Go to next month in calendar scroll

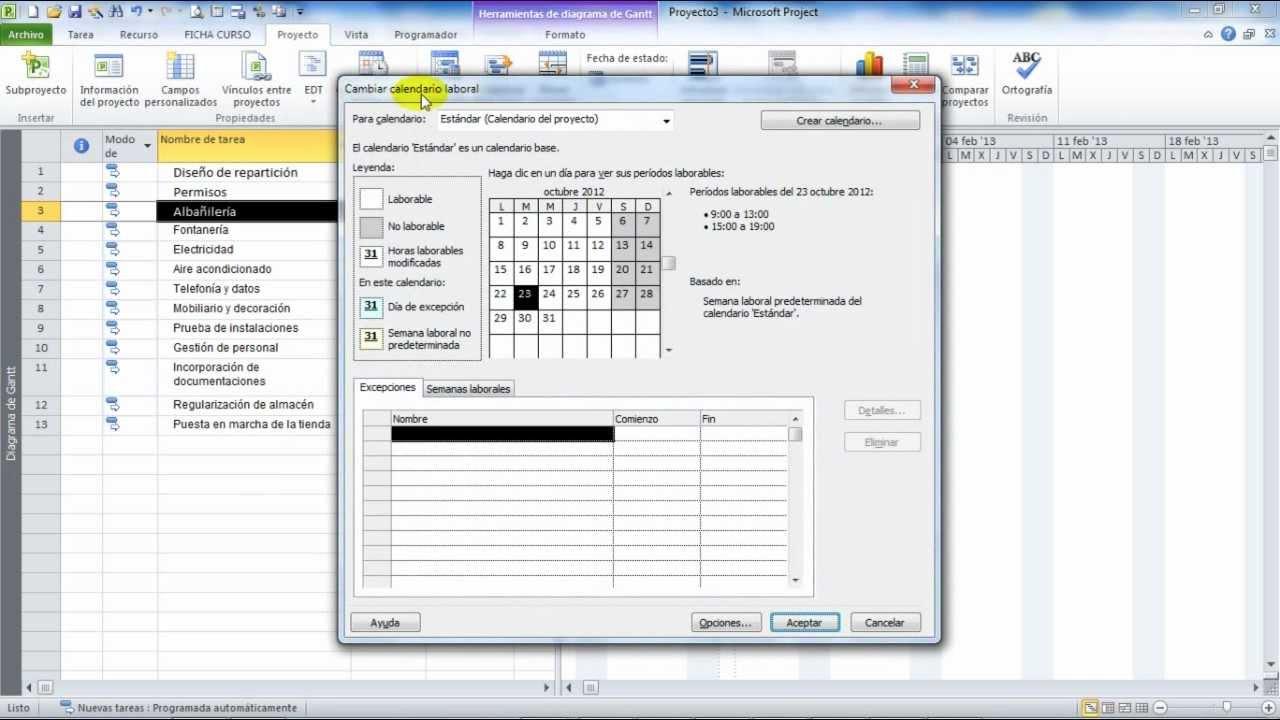(x=669, y=350)
